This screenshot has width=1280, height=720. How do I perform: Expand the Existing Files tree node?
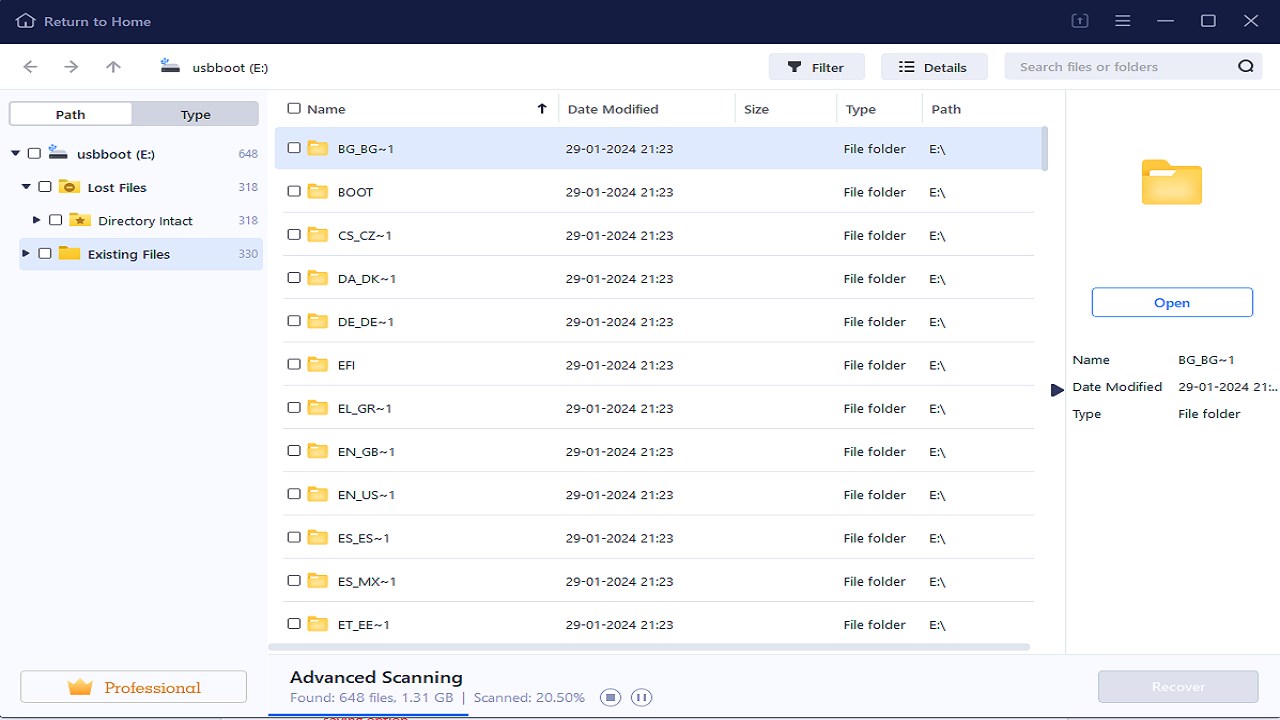pyautogui.click(x=26, y=253)
